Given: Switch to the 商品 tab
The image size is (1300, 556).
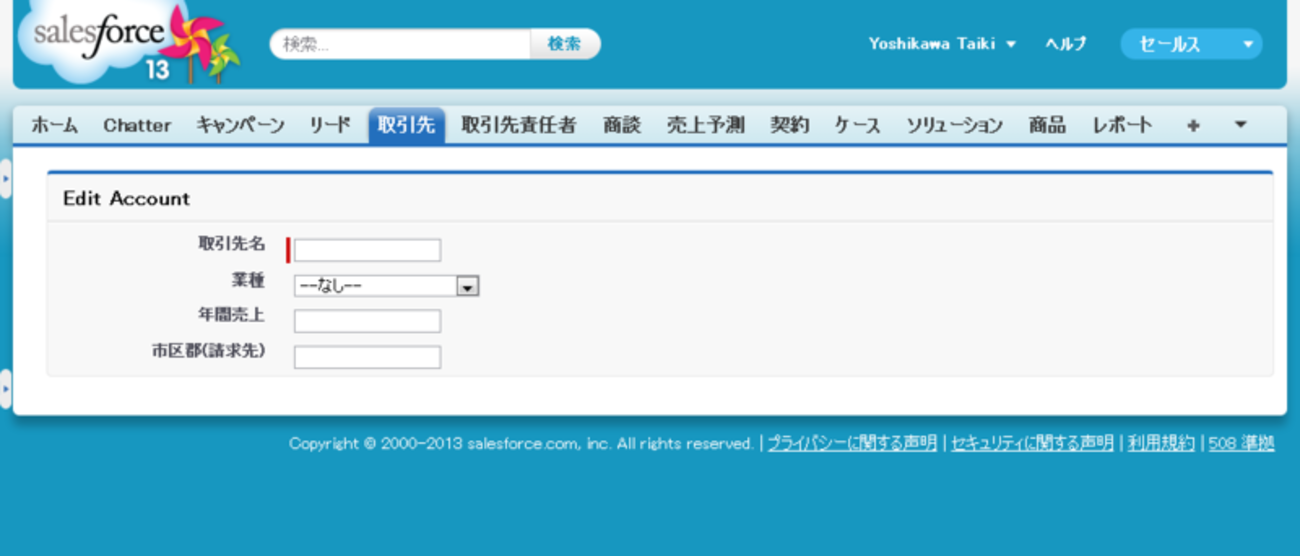Looking at the screenshot, I should (1047, 126).
